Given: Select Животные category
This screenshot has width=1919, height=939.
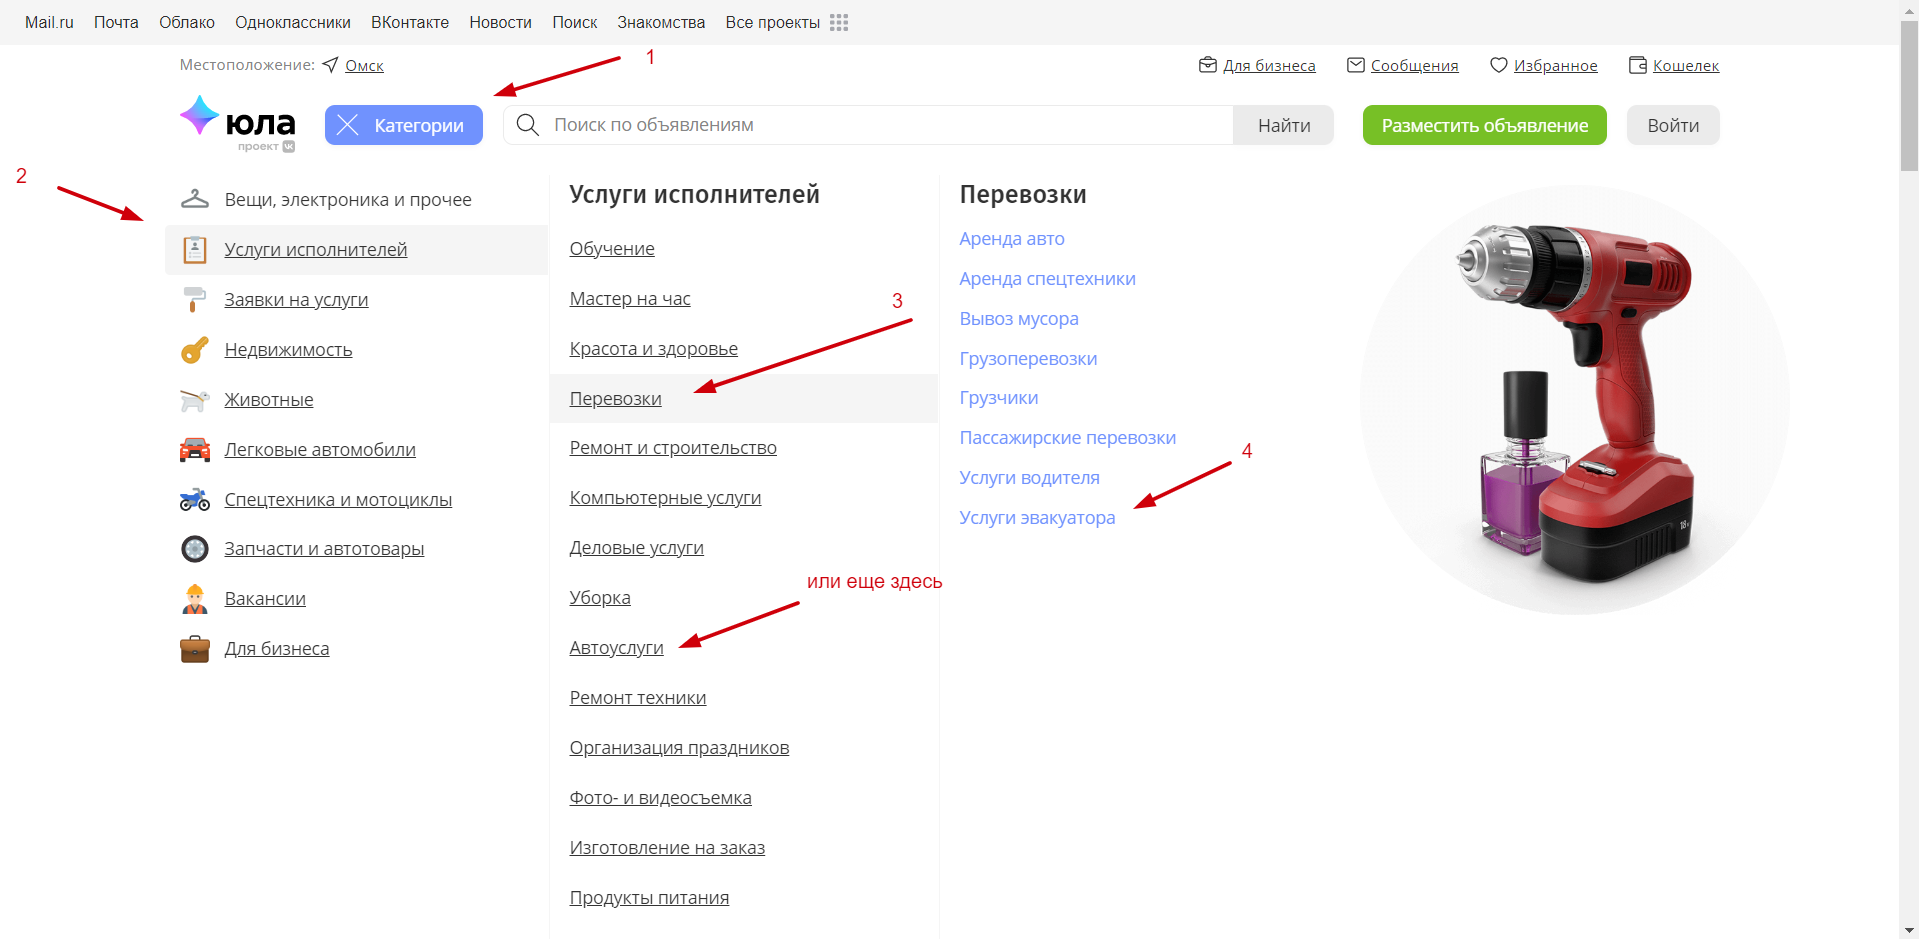Looking at the screenshot, I should 269,400.
